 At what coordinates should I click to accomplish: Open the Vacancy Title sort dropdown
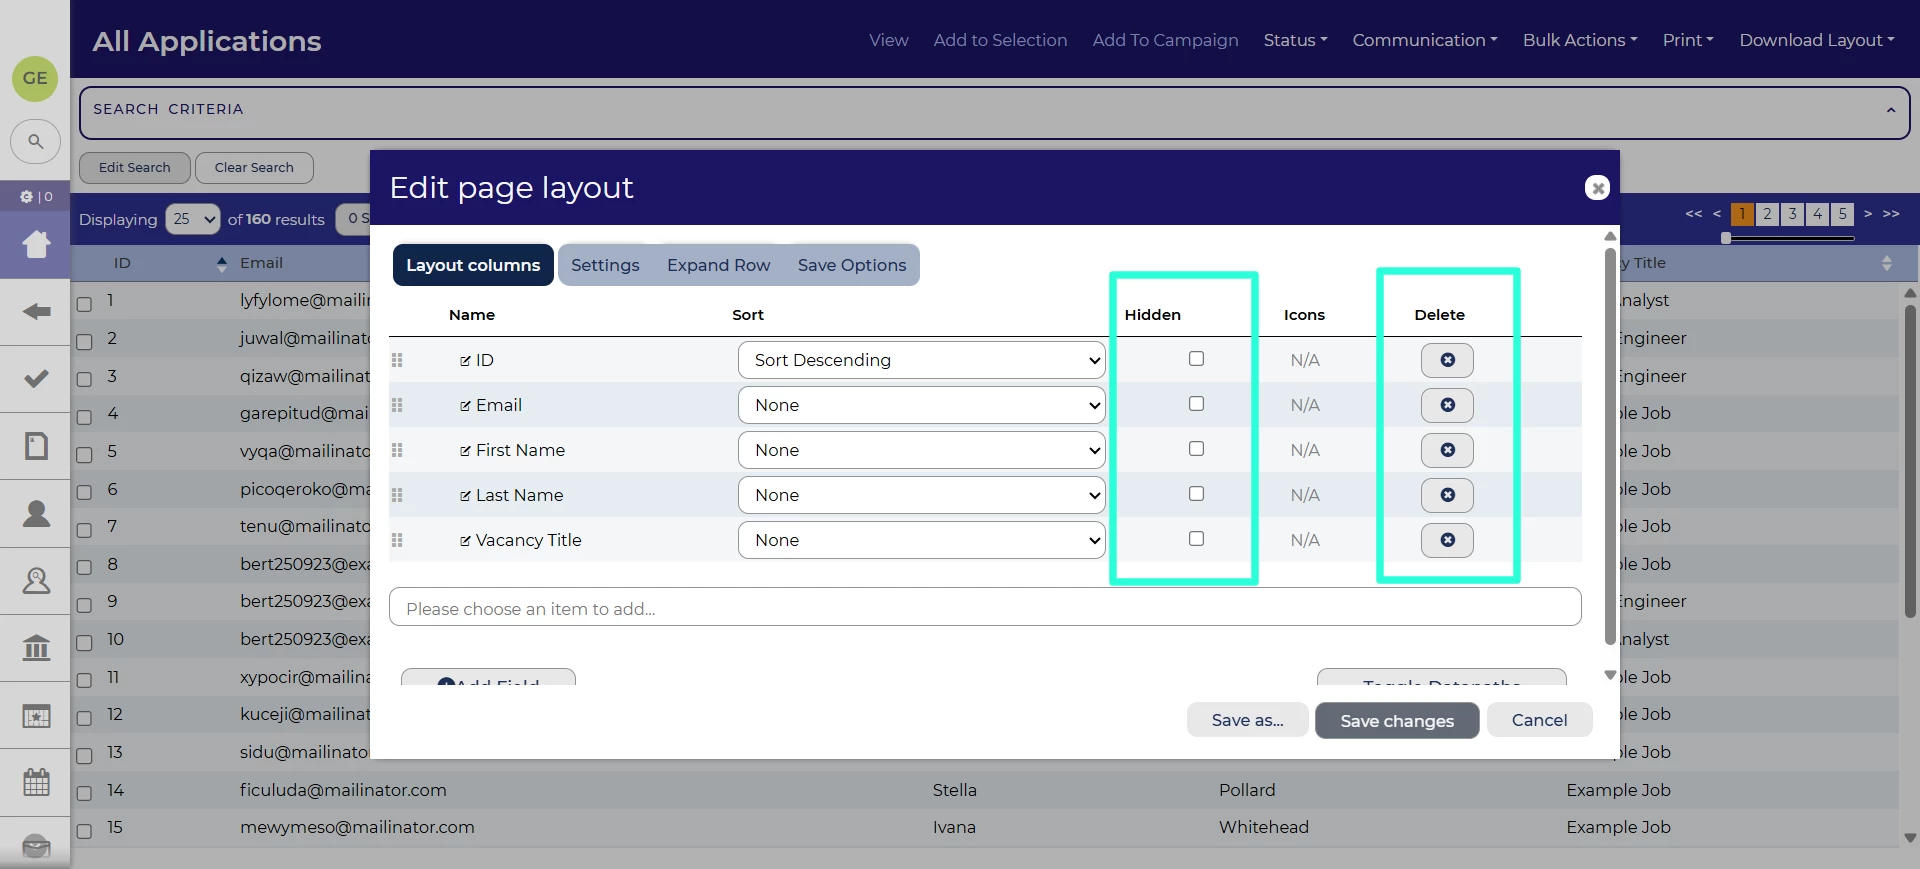921,540
